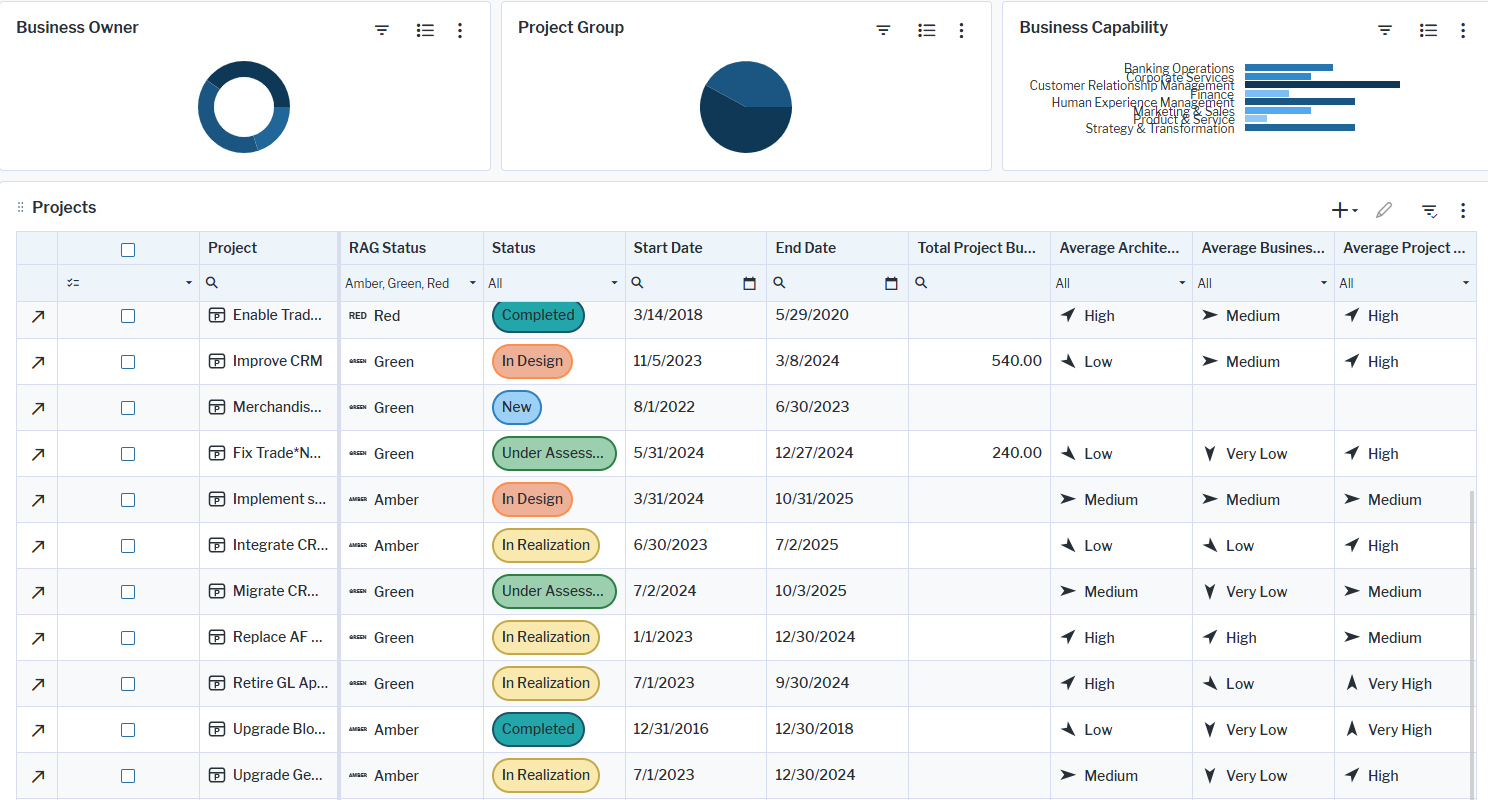Screen dimensions: 1488x800
Task: Expand the RAG Status filter dropdown
Action: 473,284
